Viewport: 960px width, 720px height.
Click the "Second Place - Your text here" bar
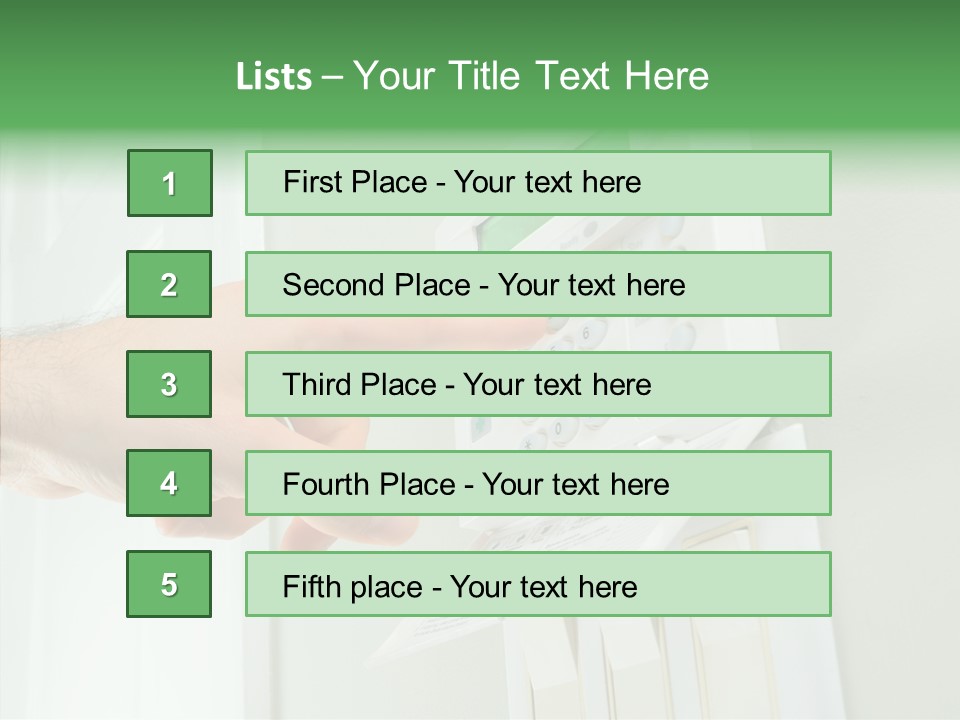[538, 284]
